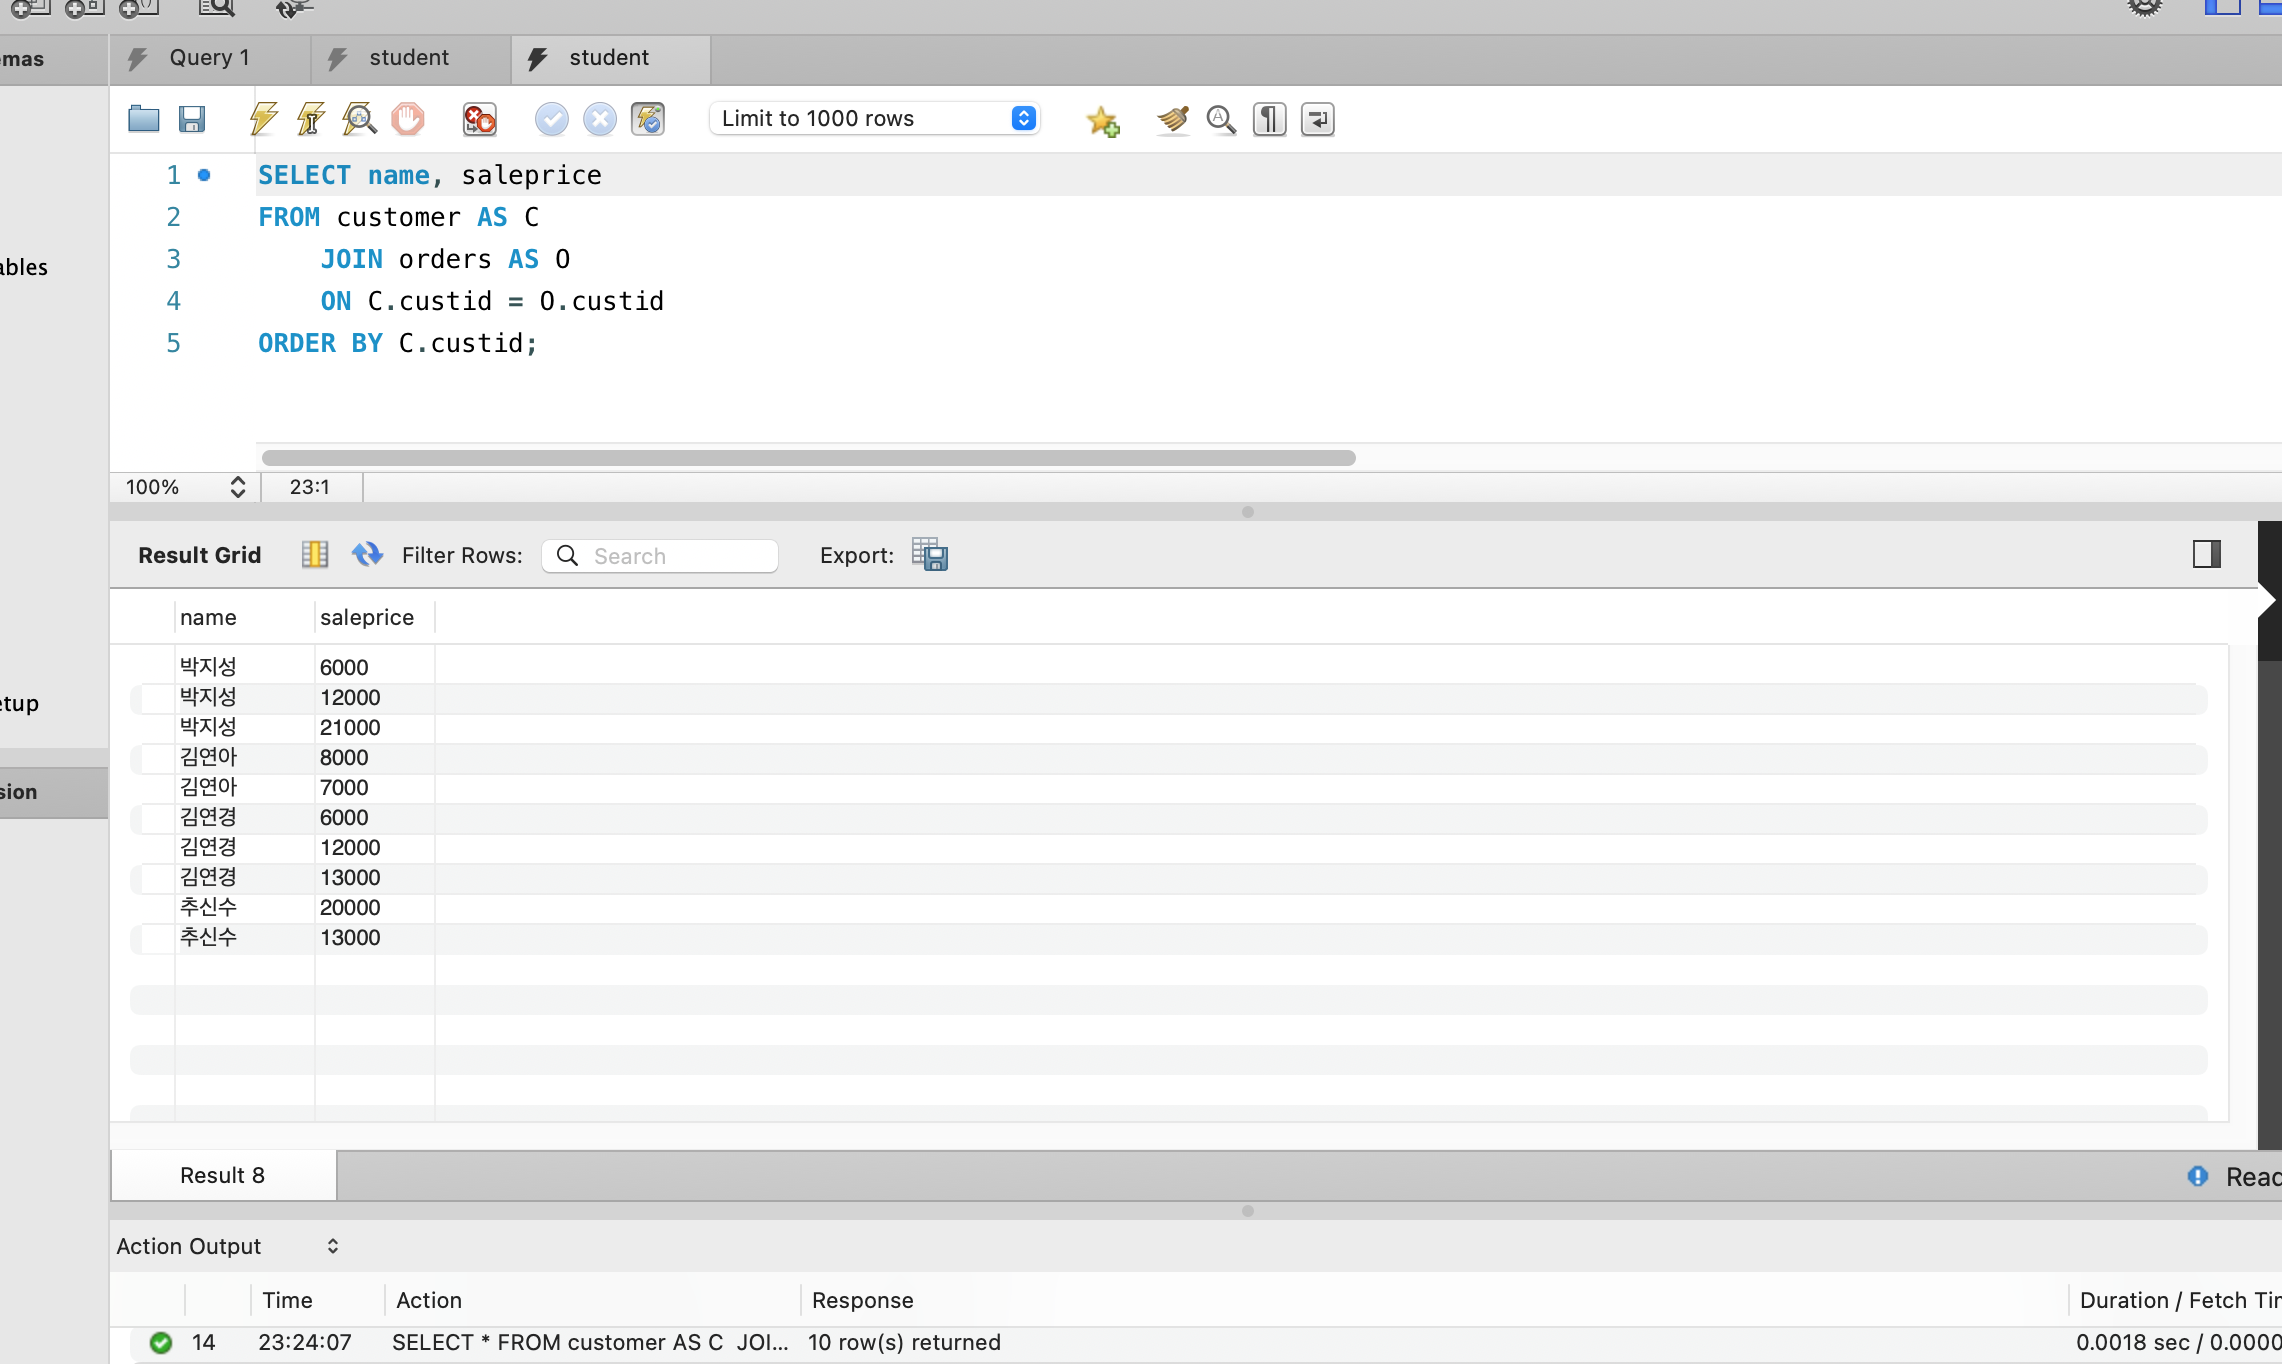2282x1364 pixels.
Task: Toggle the autocommit mode icon
Action: pyautogui.click(x=648, y=119)
